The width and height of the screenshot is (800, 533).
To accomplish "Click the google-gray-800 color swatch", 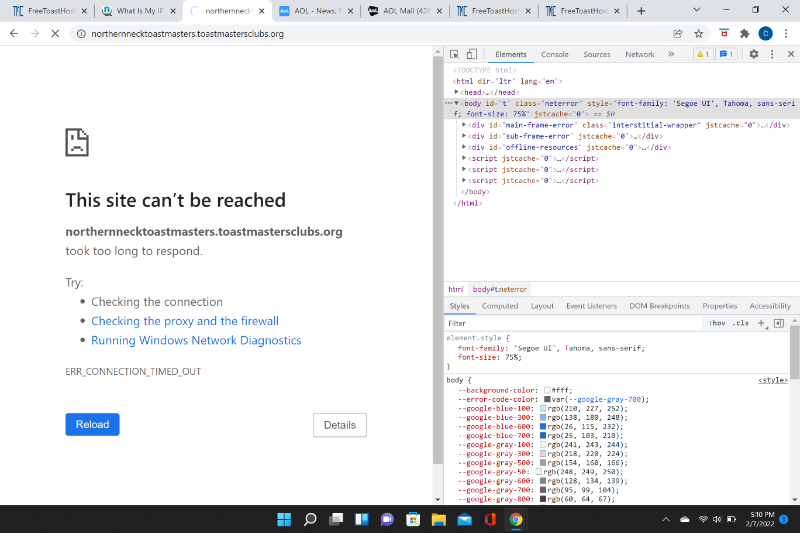I will click(x=543, y=499).
